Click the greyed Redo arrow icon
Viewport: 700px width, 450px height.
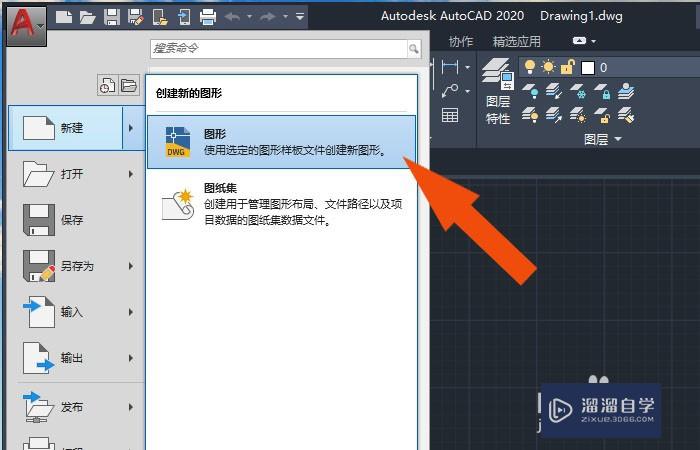click(267, 17)
